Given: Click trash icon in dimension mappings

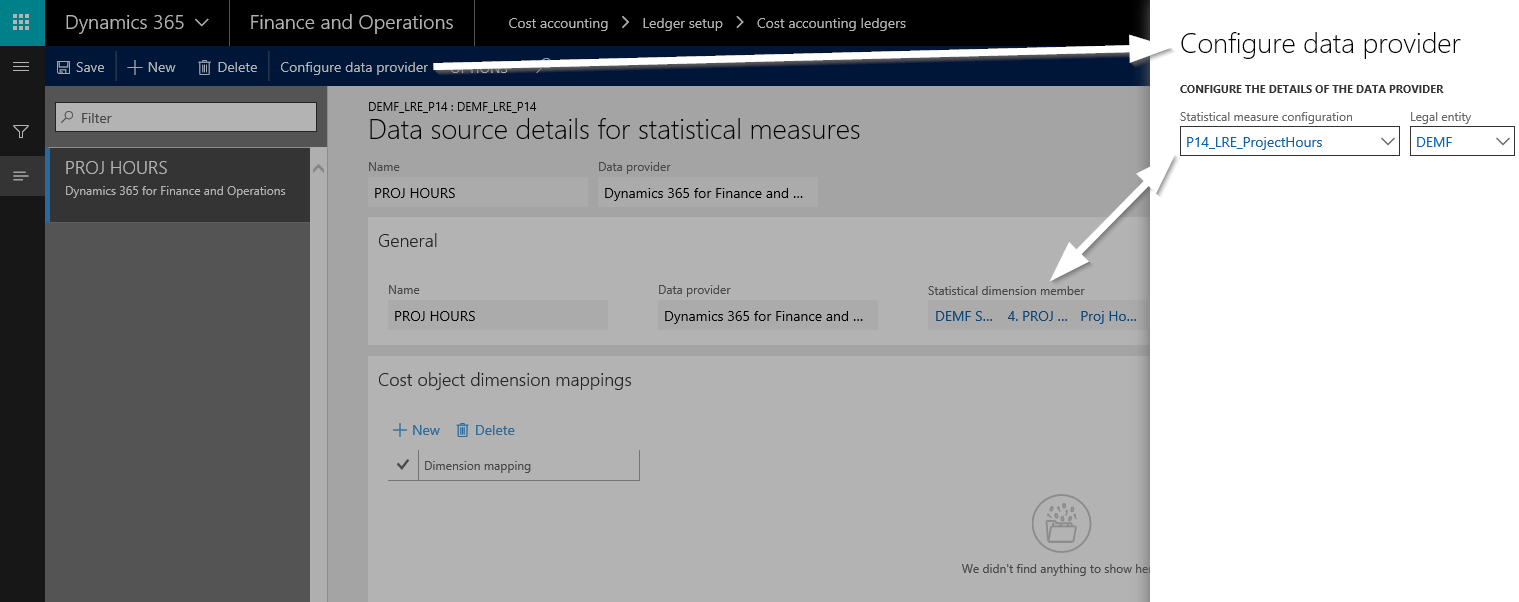Looking at the screenshot, I should [462, 430].
